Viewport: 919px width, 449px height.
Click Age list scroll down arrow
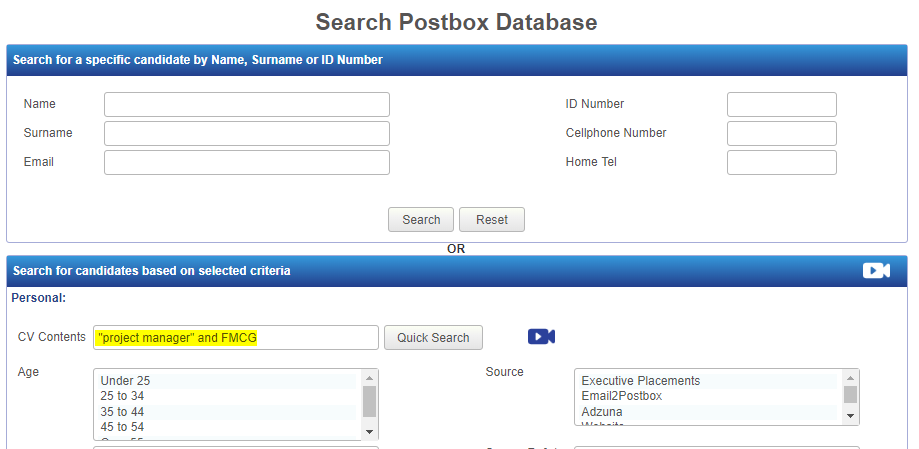click(369, 432)
